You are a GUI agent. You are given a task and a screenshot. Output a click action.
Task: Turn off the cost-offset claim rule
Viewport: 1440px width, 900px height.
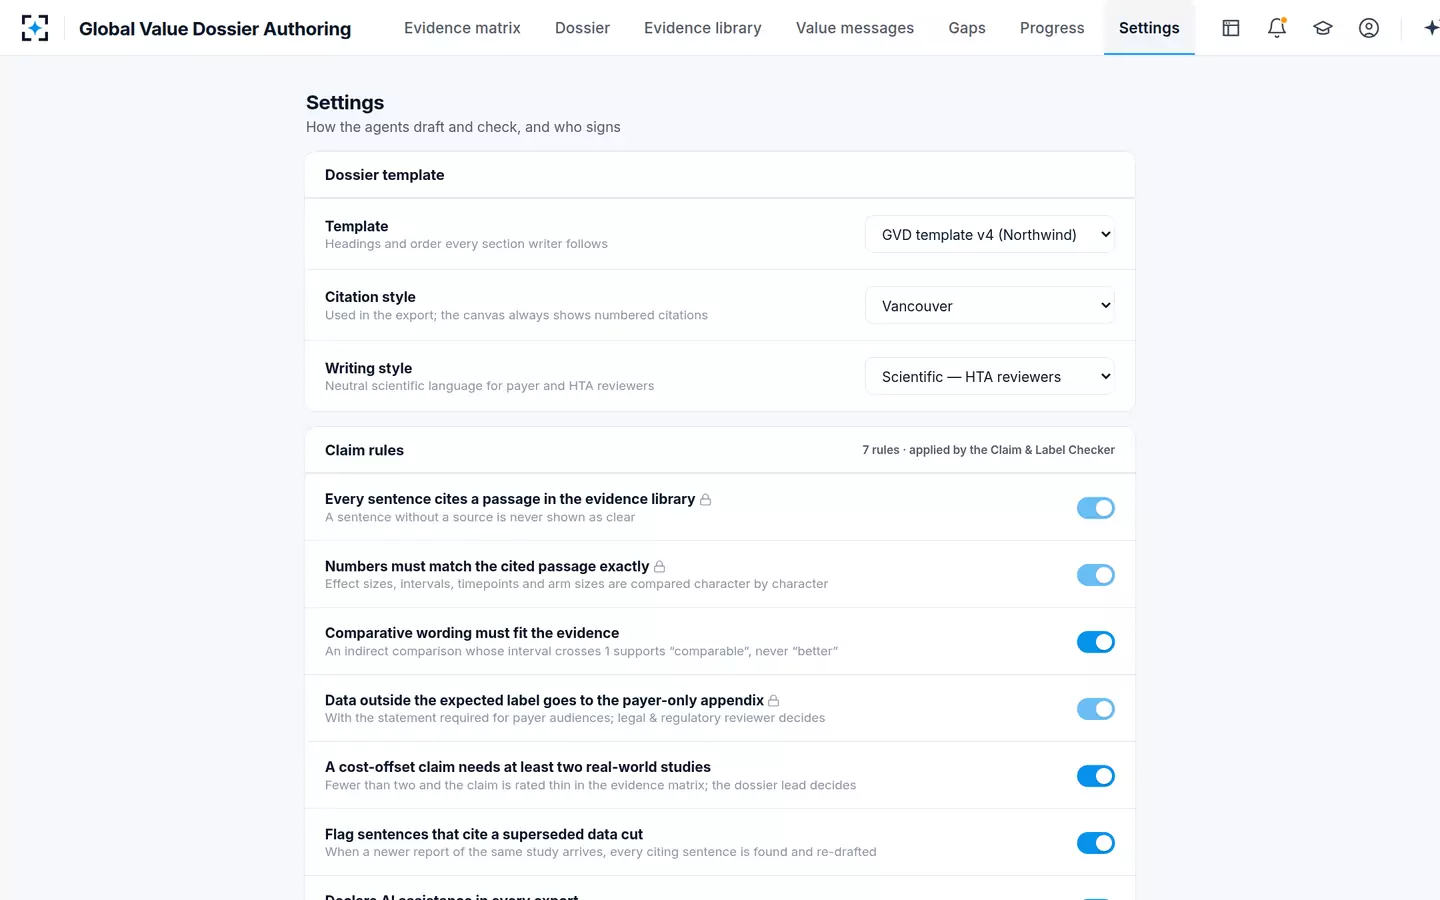[1096, 776]
